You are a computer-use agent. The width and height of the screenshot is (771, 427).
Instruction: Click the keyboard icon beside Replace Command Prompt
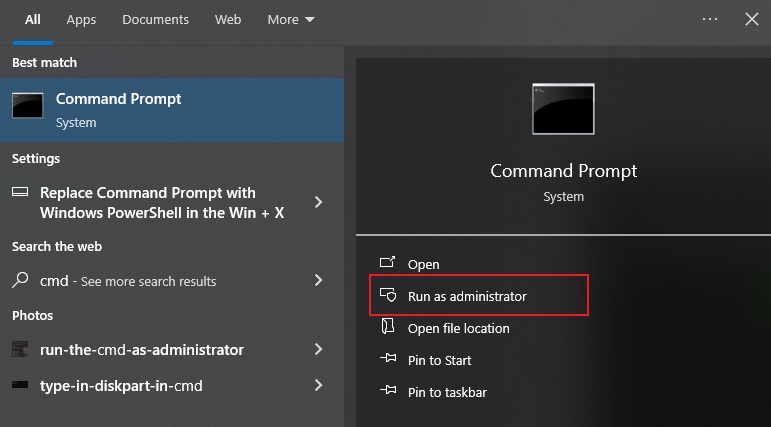point(20,192)
